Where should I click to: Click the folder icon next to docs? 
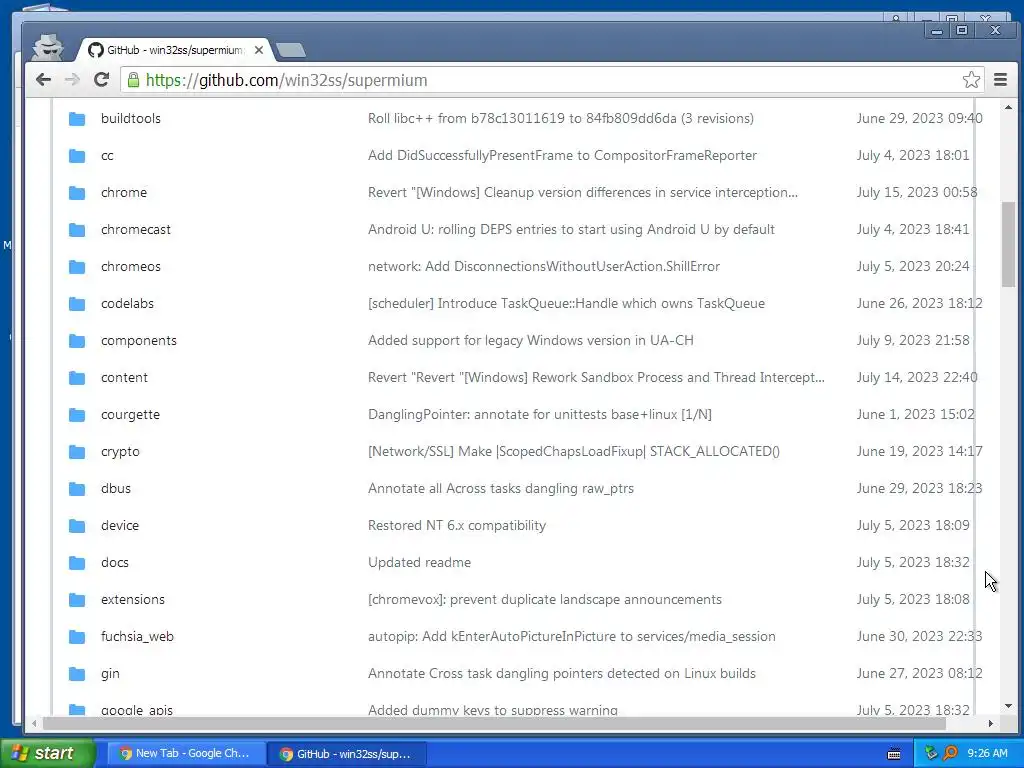coord(77,562)
